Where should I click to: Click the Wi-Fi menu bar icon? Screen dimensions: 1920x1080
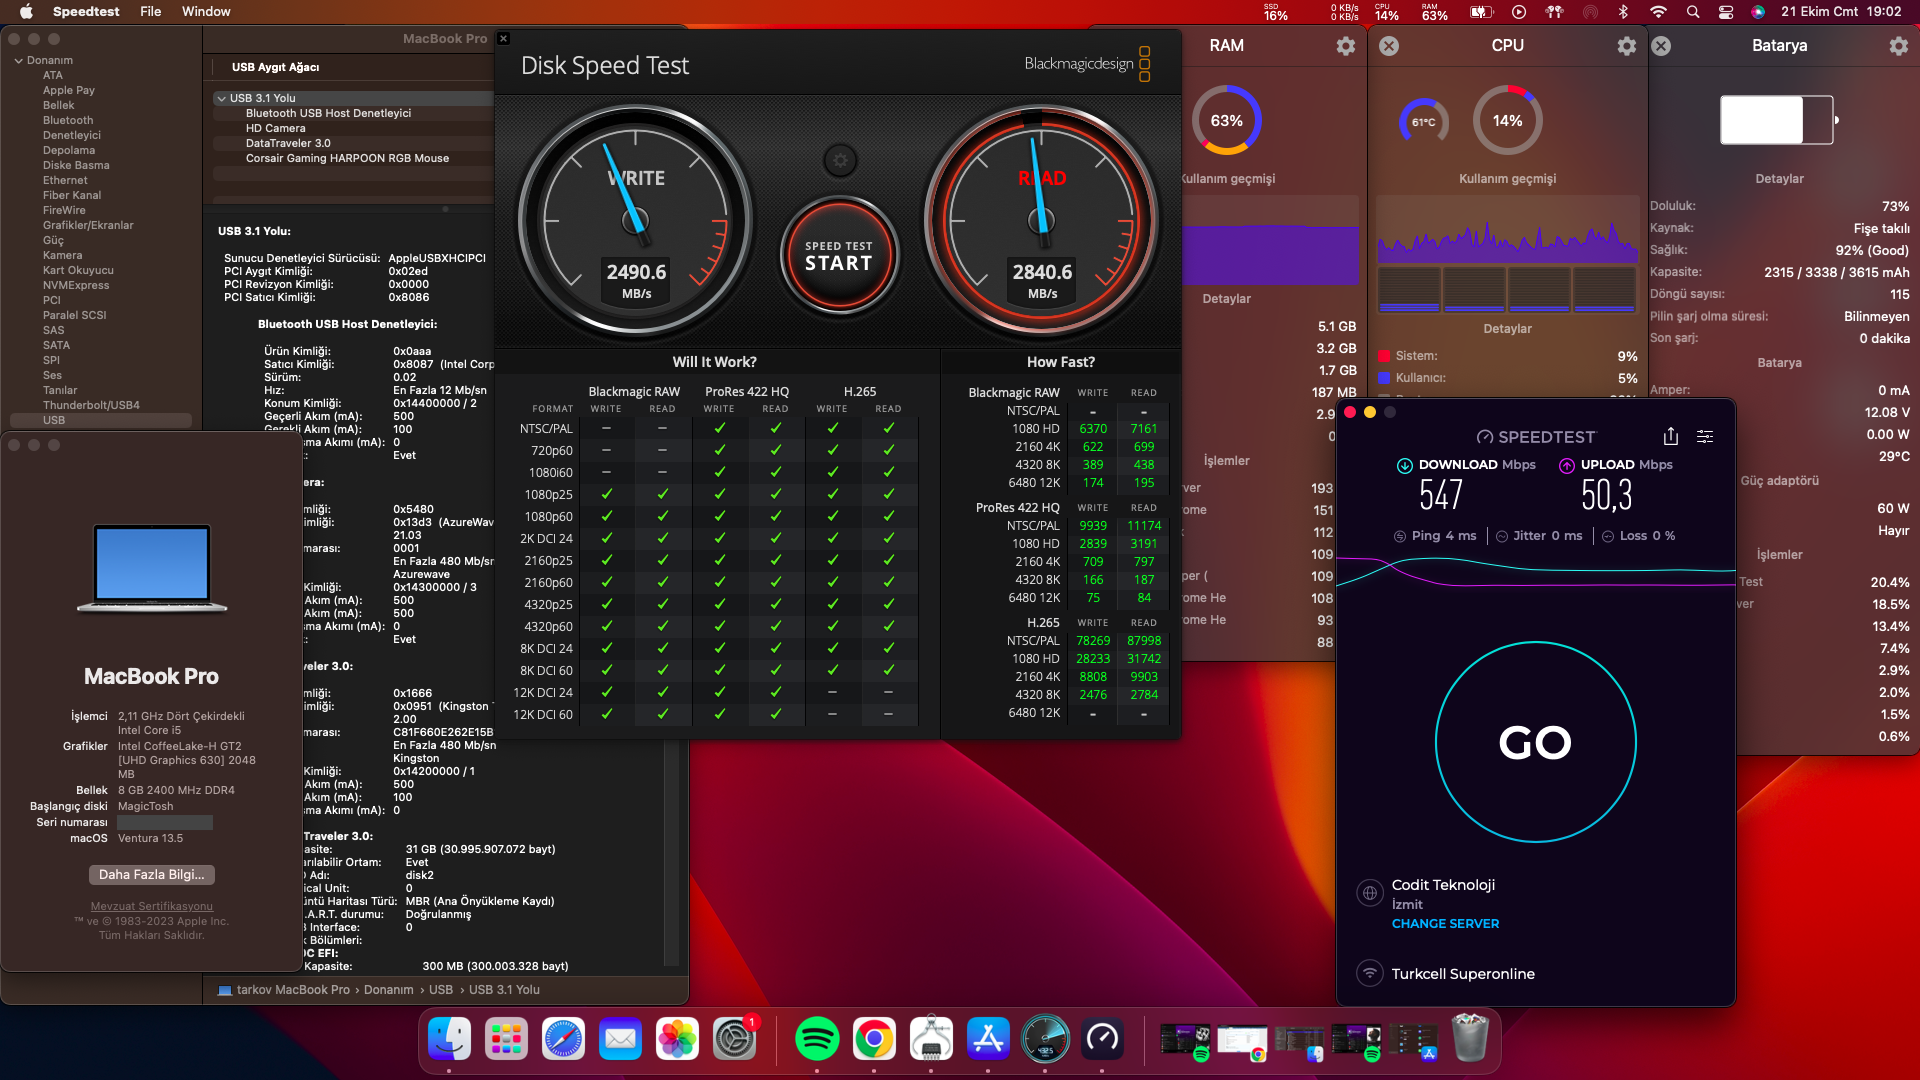click(1658, 12)
